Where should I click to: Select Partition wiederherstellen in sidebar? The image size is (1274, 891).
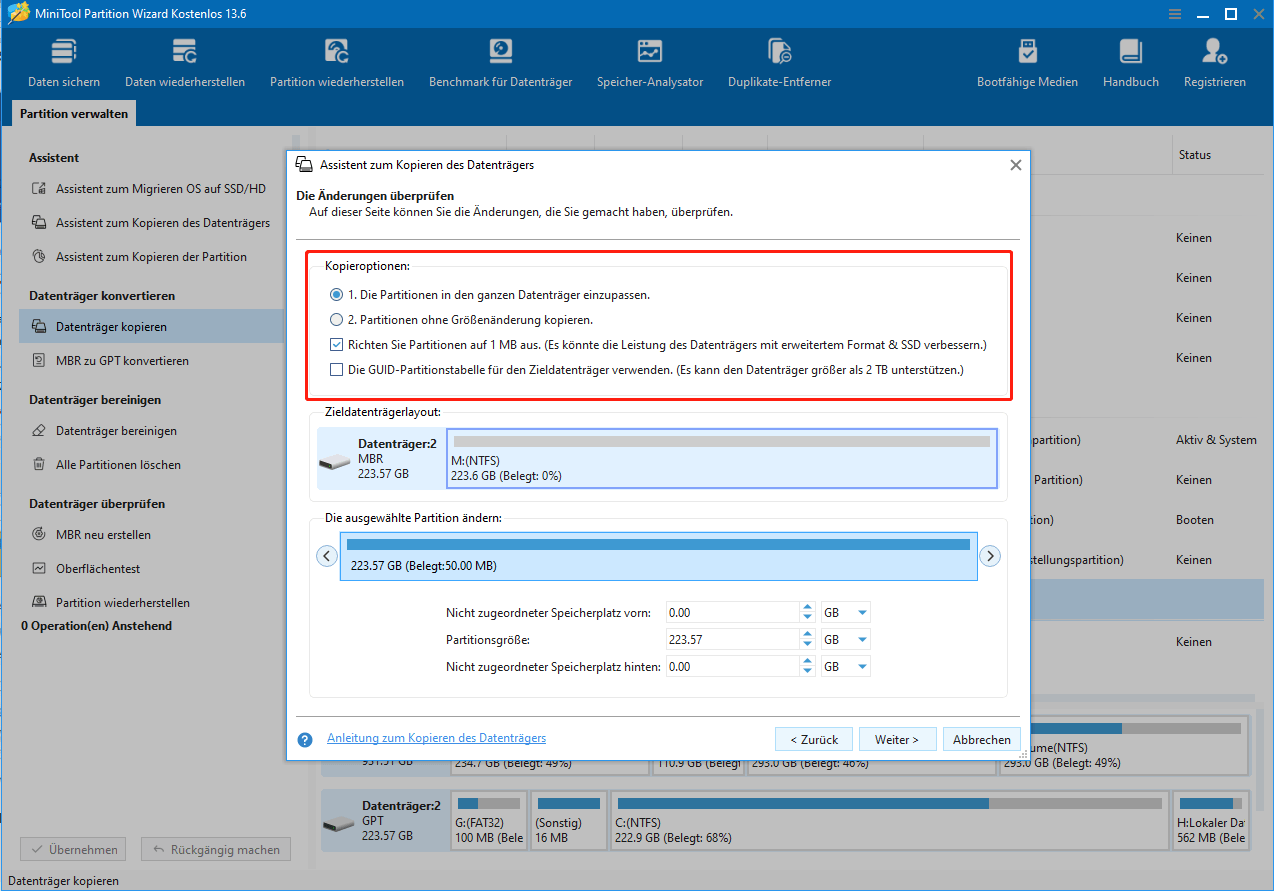(x=110, y=603)
